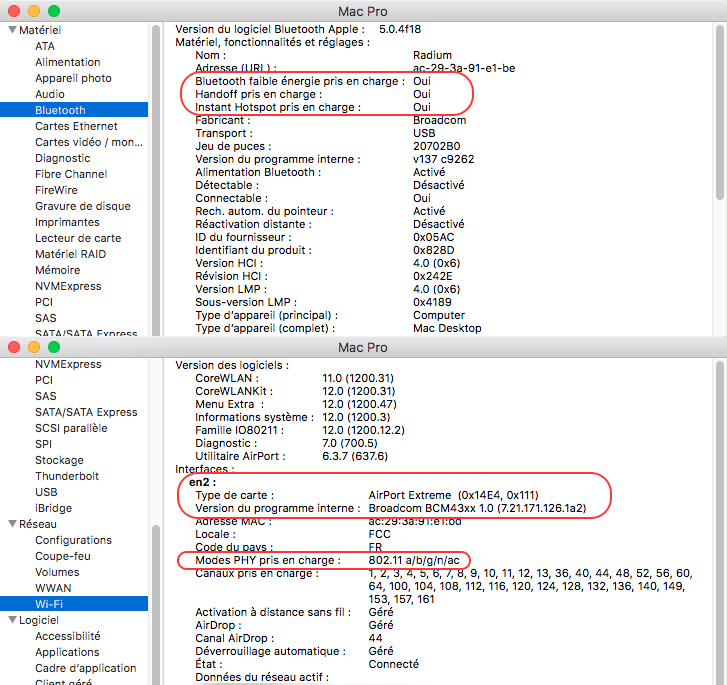Zoom the bottom Mac Pro window
Screen dimensions: 727x685
[x=54, y=346]
